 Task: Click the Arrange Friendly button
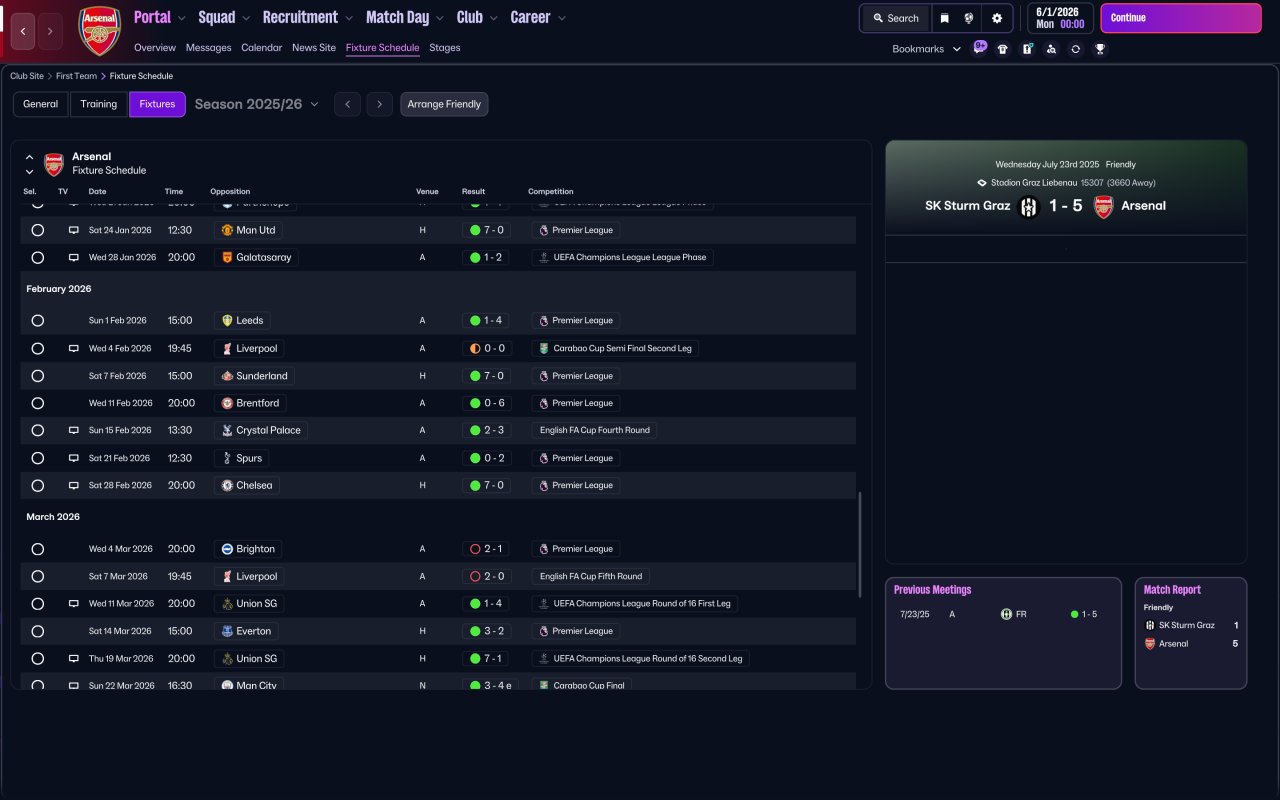444,104
